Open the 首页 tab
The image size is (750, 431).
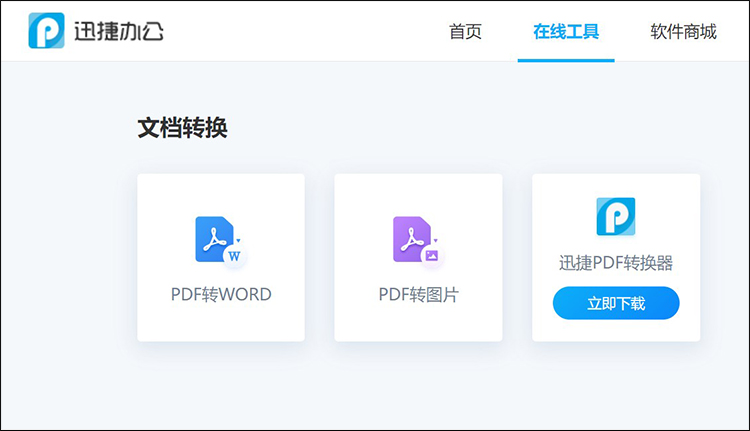[465, 32]
